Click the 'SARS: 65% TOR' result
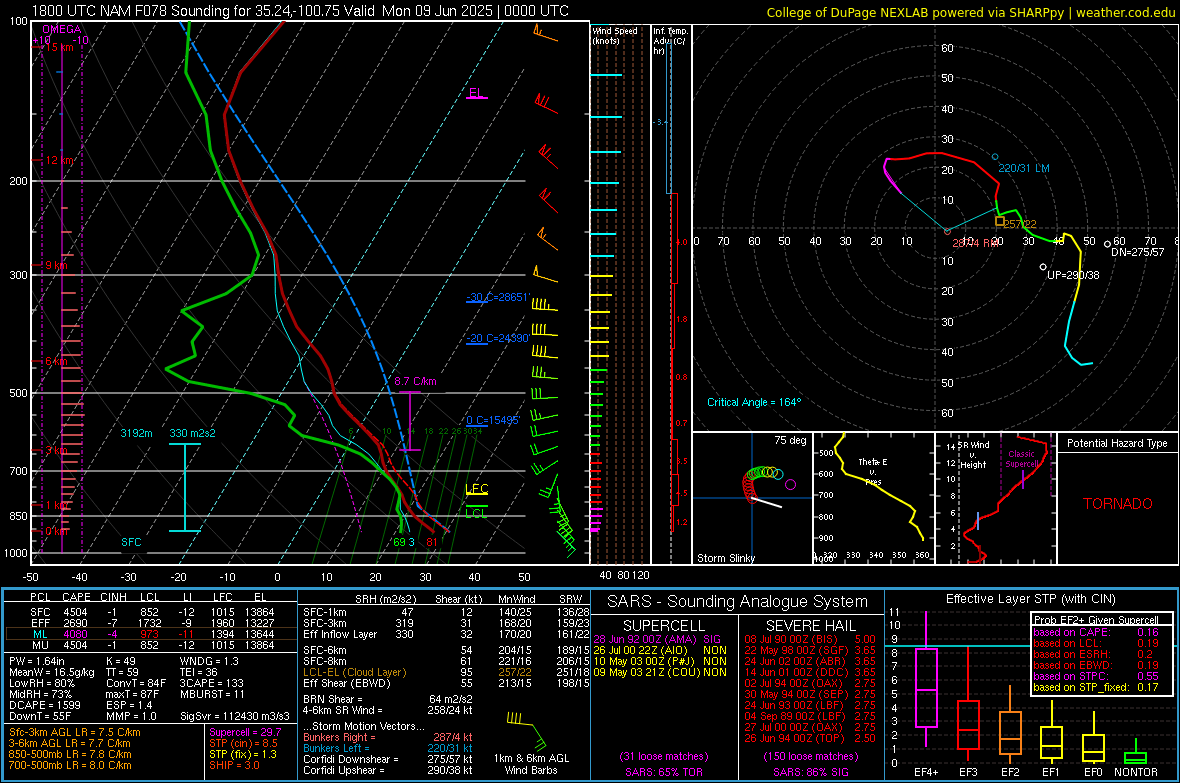 (663, 772)
